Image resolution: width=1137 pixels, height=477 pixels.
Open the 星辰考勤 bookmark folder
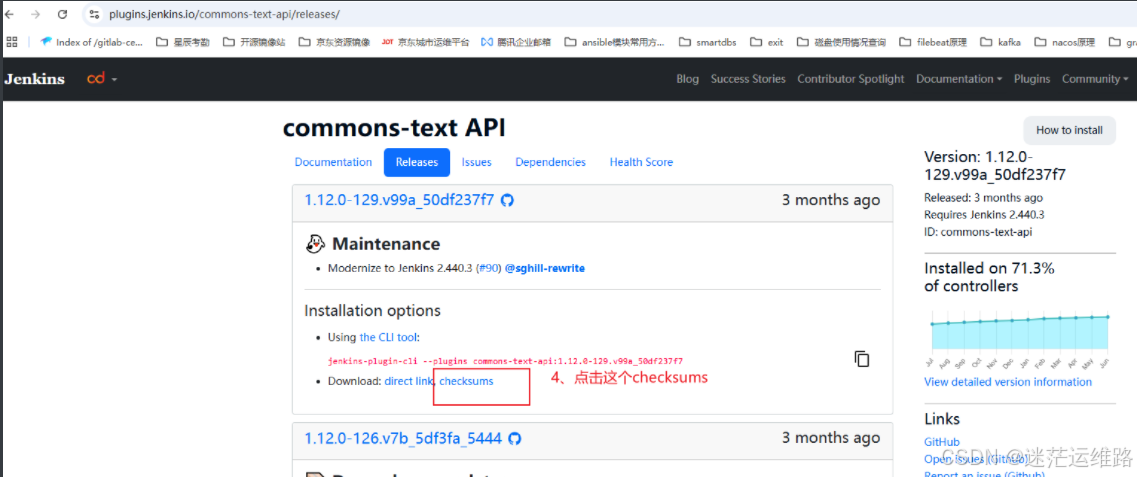click(183, 42)
